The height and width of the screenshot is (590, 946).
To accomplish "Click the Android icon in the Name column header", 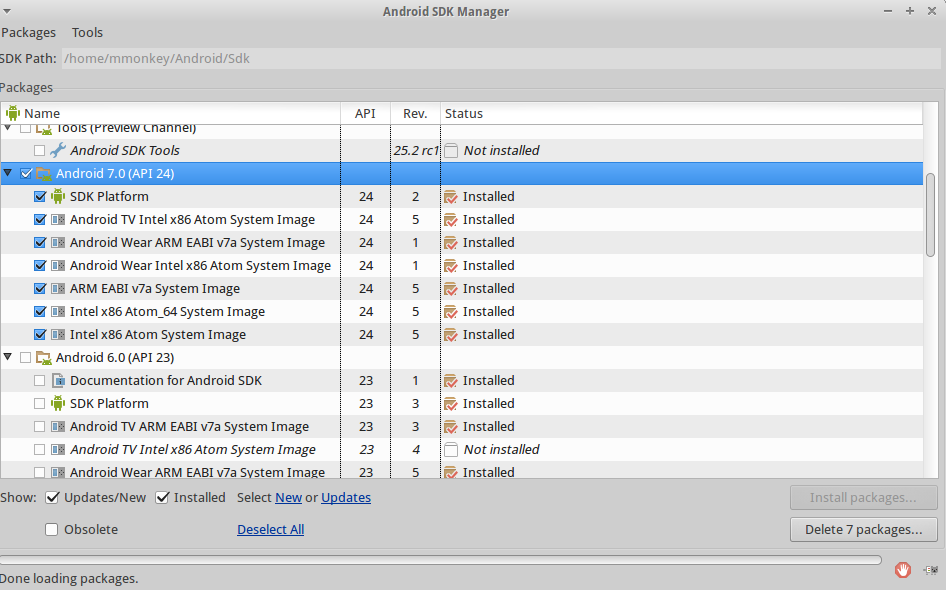I will [13, 113].
